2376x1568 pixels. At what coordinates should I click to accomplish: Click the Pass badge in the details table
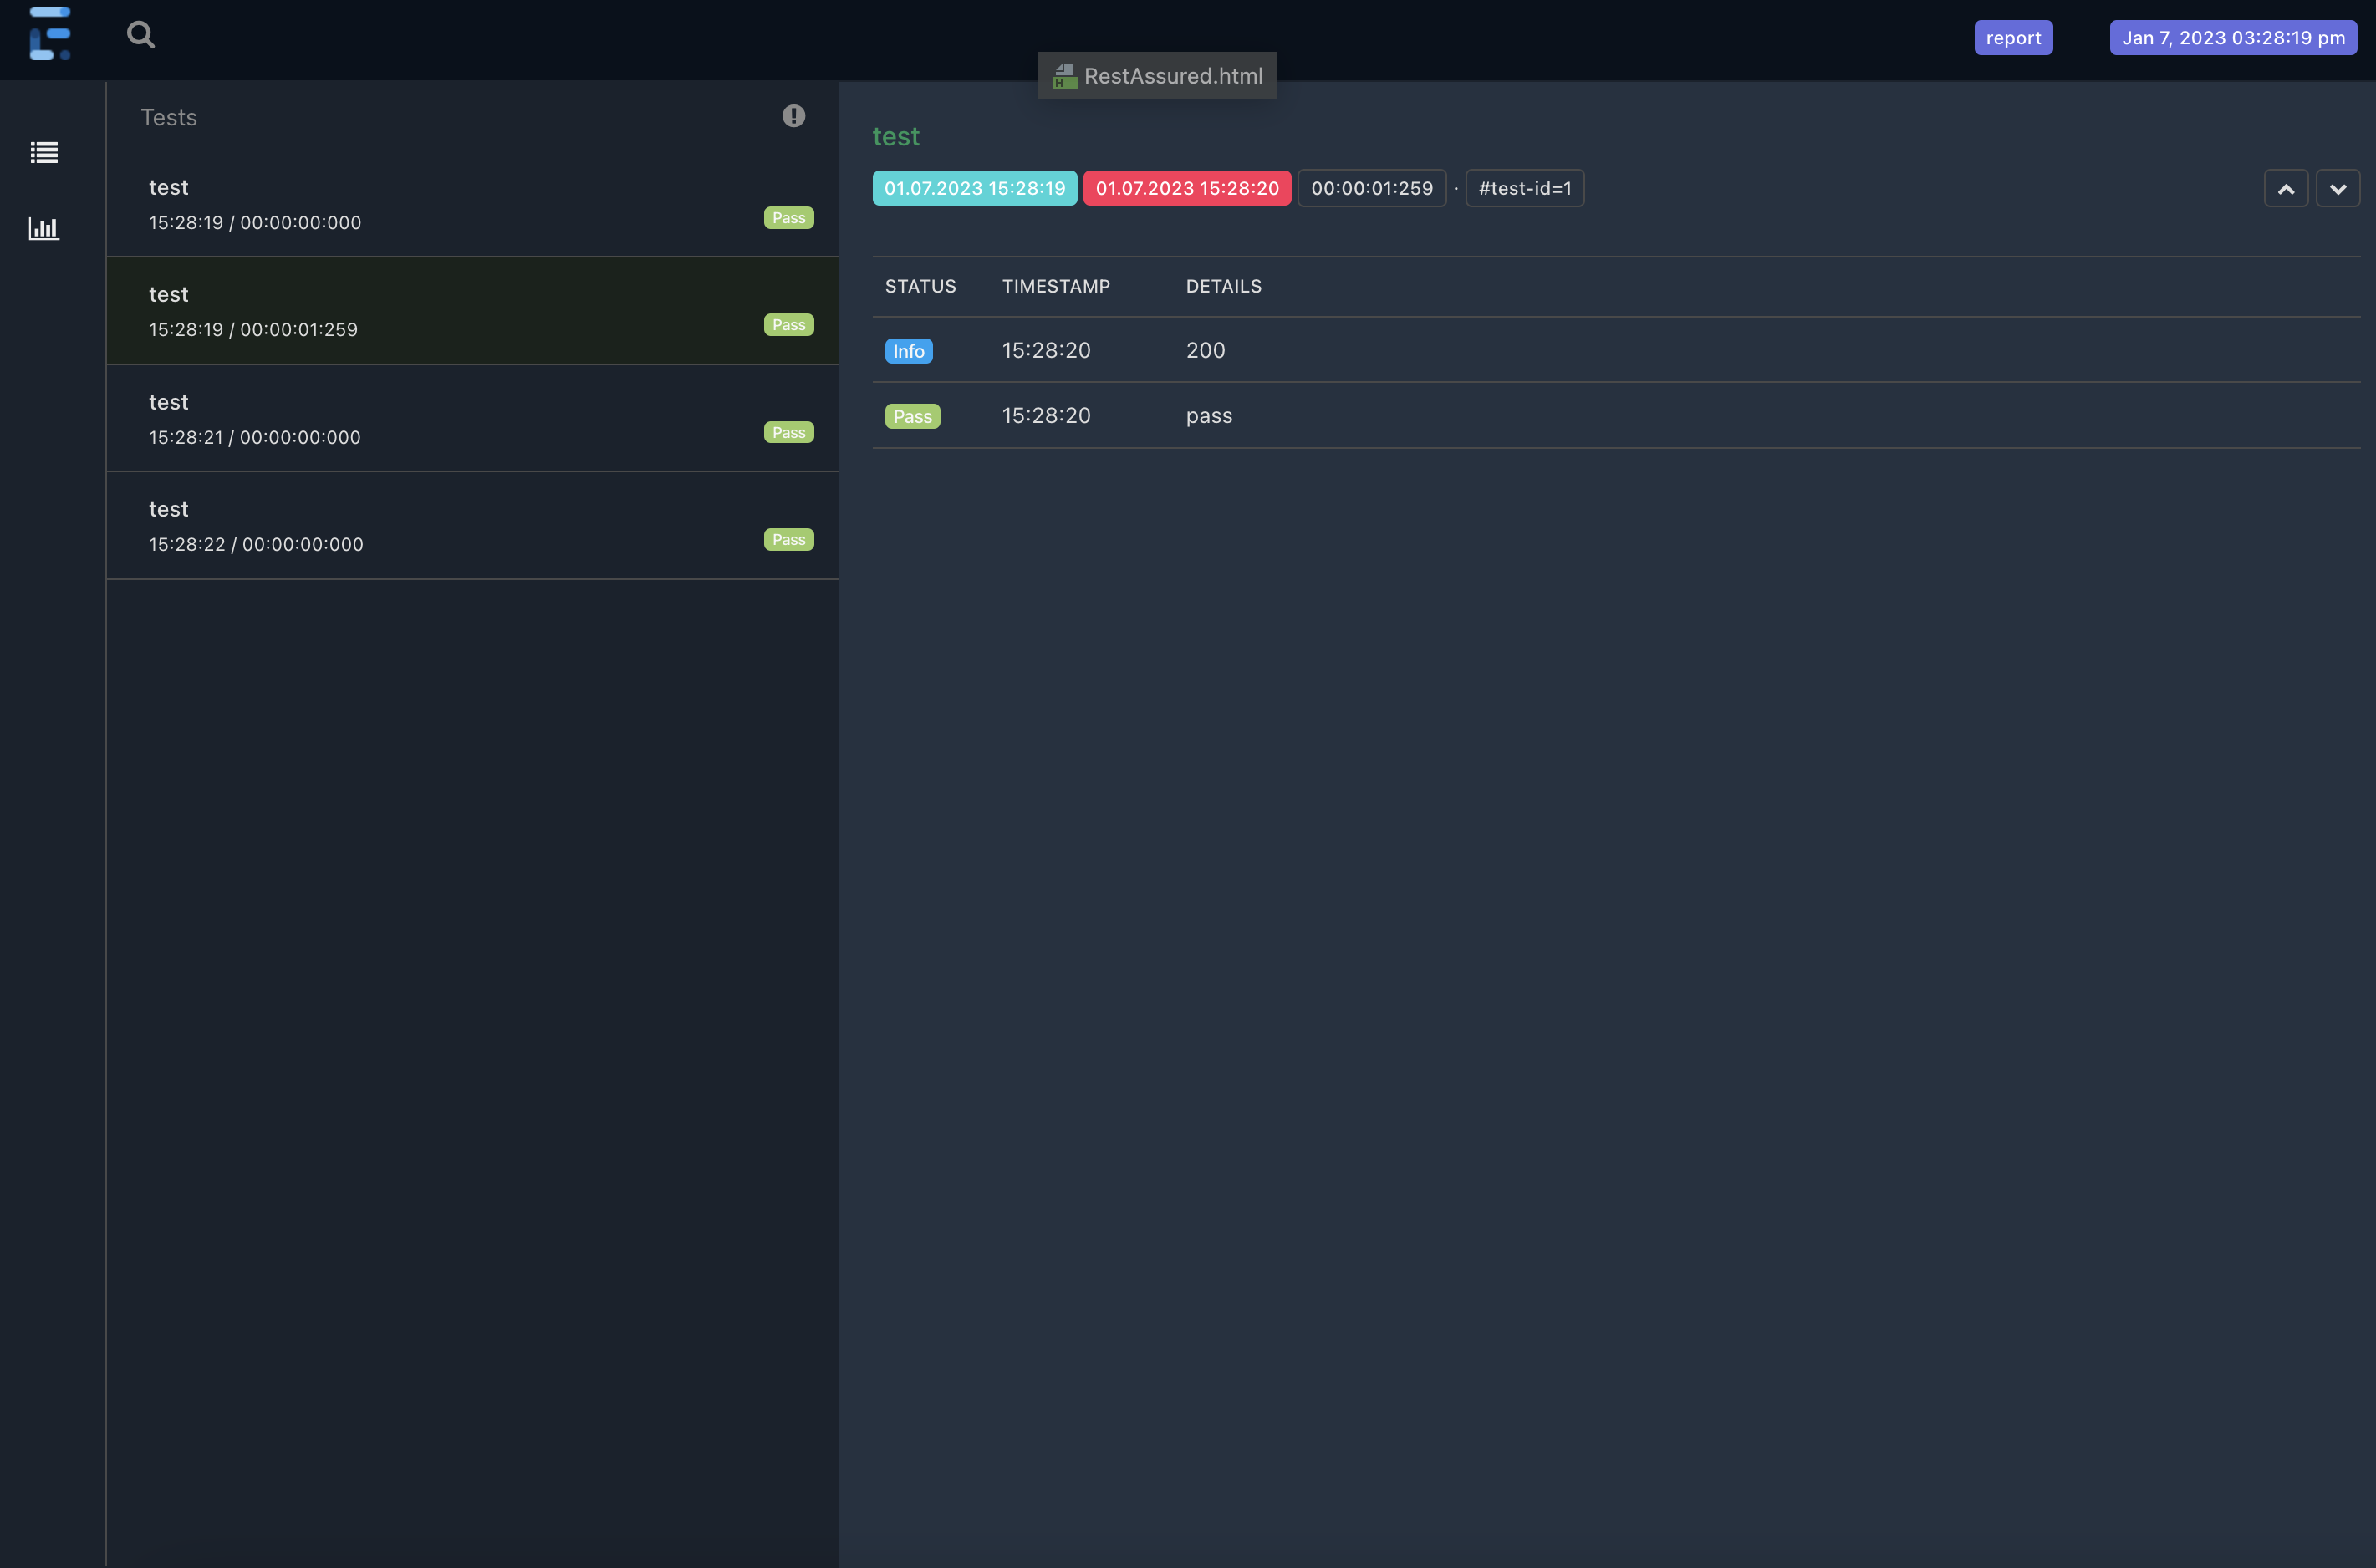[x=912, y=415]
